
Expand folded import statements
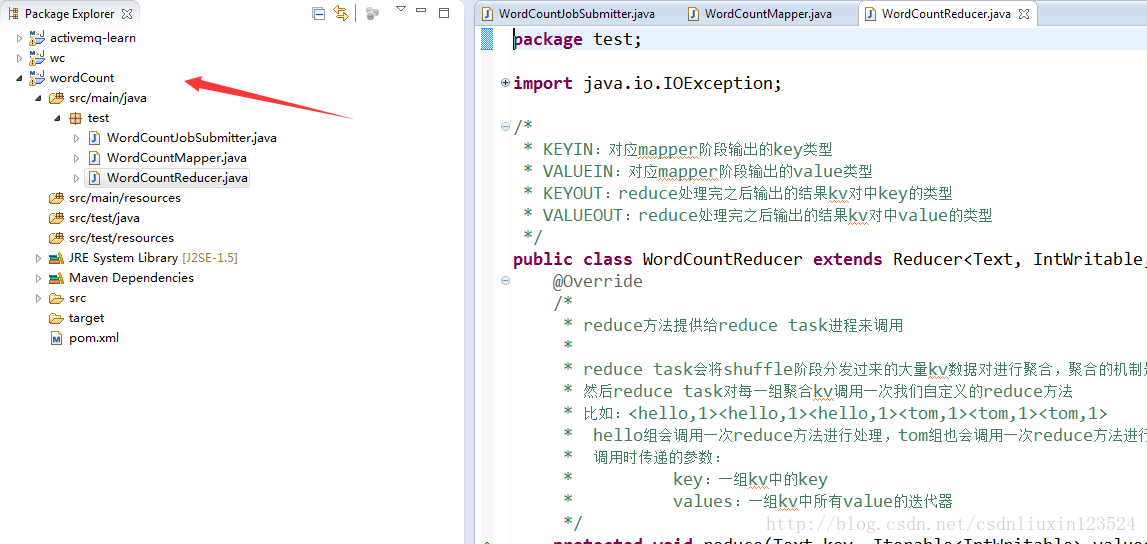(x=505, y=83)
